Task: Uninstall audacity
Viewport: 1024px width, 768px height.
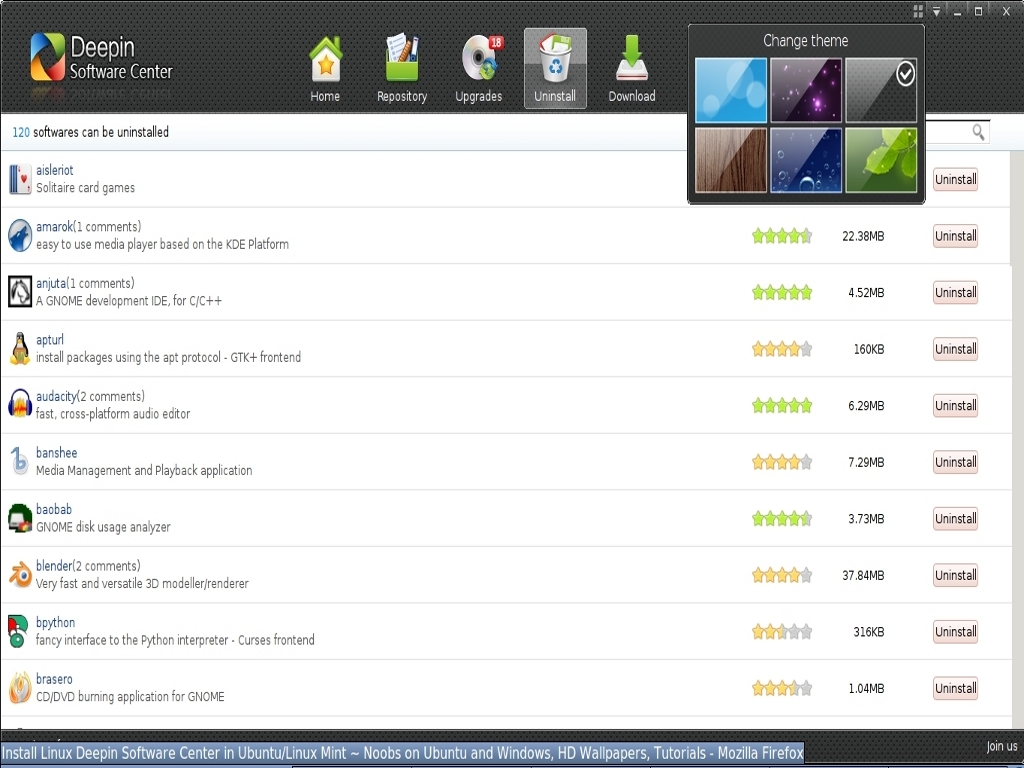Action: (x=955, y=406)
